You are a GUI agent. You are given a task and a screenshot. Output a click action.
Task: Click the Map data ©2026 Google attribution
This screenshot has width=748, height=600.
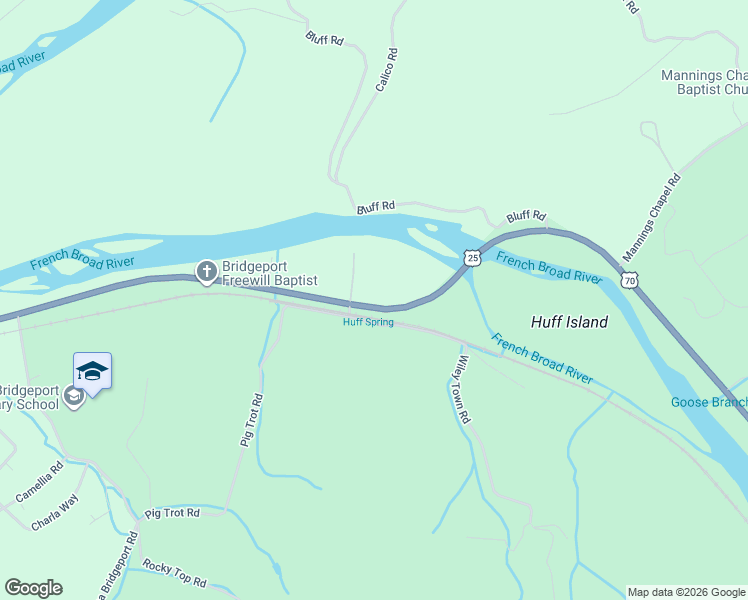[687, 592]
